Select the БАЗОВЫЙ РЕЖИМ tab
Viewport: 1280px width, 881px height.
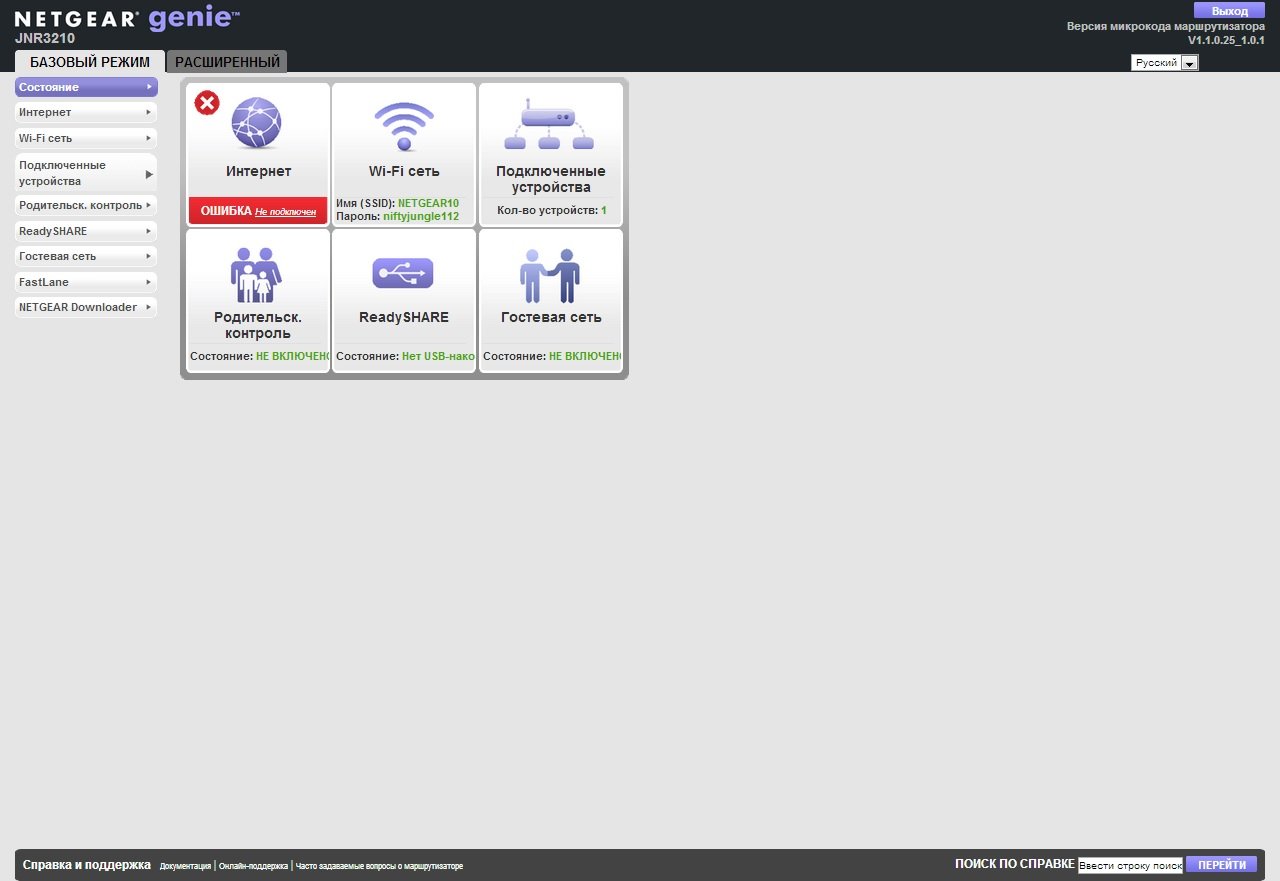click(90, 62)
